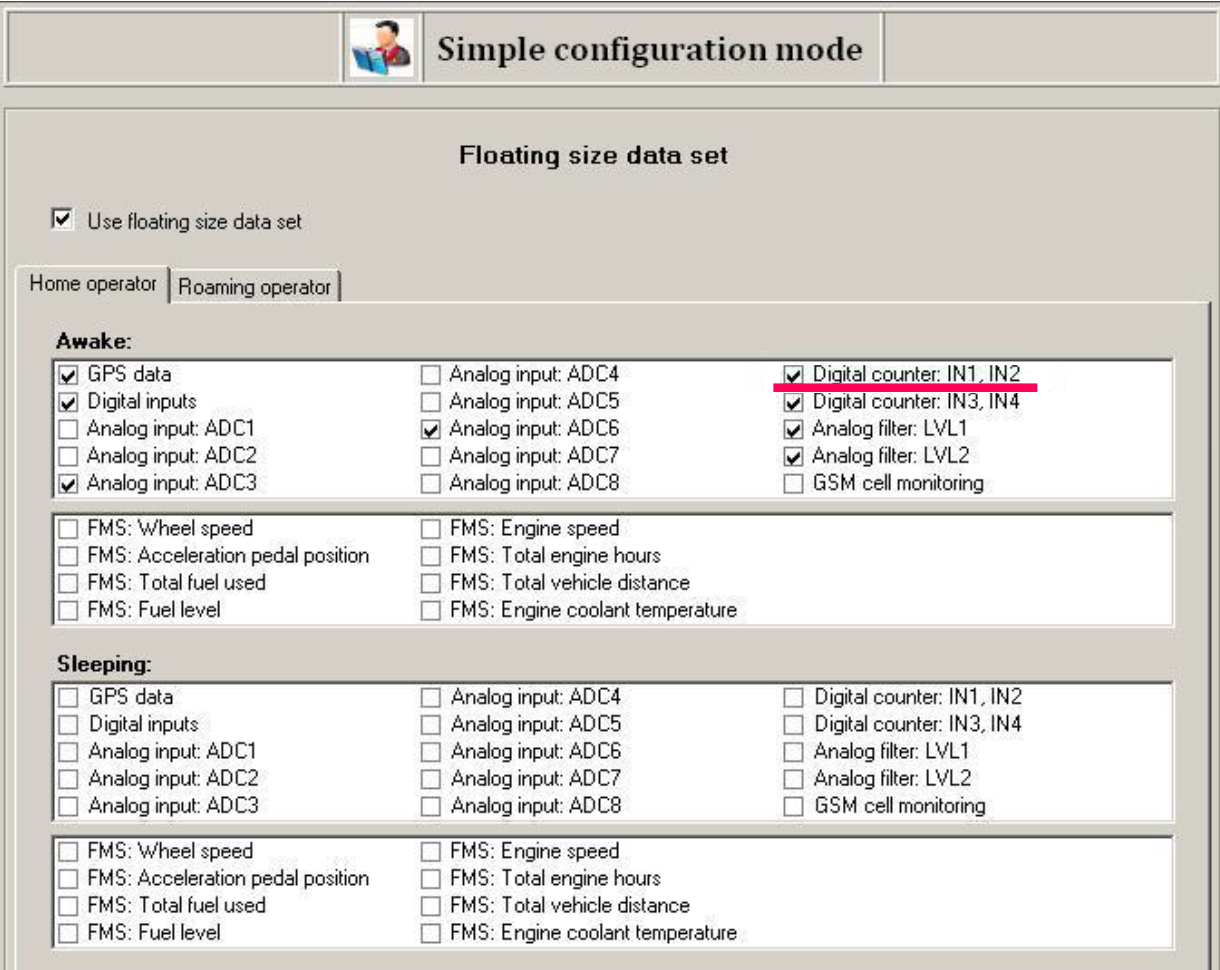Uncheck Digital inputs under Awake
Screen dimensions: 1220x970
click(69, 403)
